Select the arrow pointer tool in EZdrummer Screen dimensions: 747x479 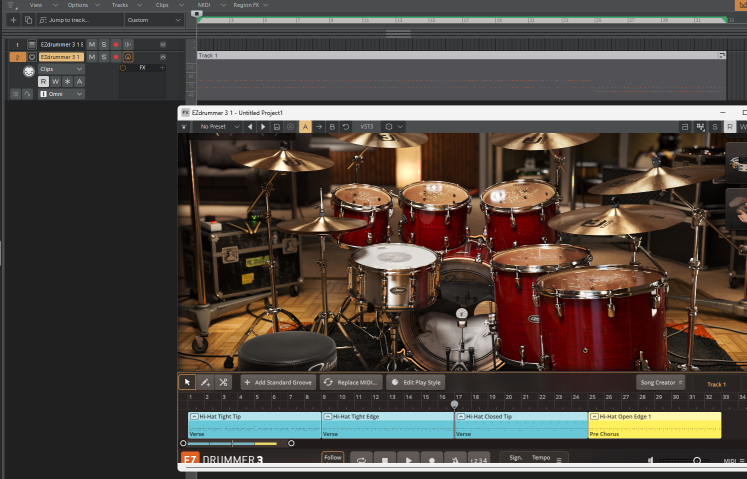(187, 382)
